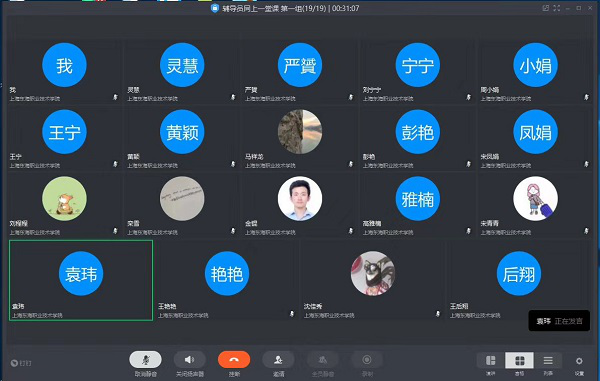Click muted mic icon in 雅楠 tile
600x381 pixels.
(x=468, y=231)
